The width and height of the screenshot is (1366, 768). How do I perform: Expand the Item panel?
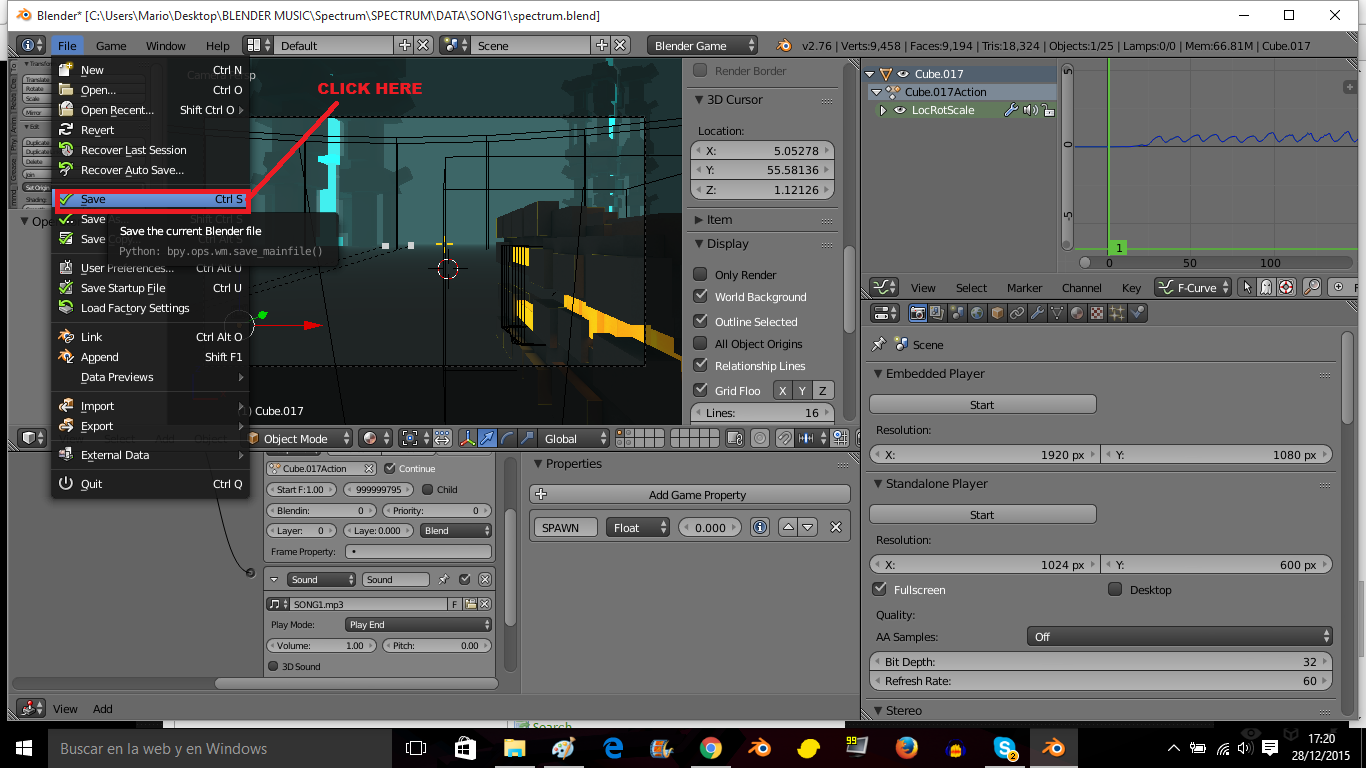[698, 219]
